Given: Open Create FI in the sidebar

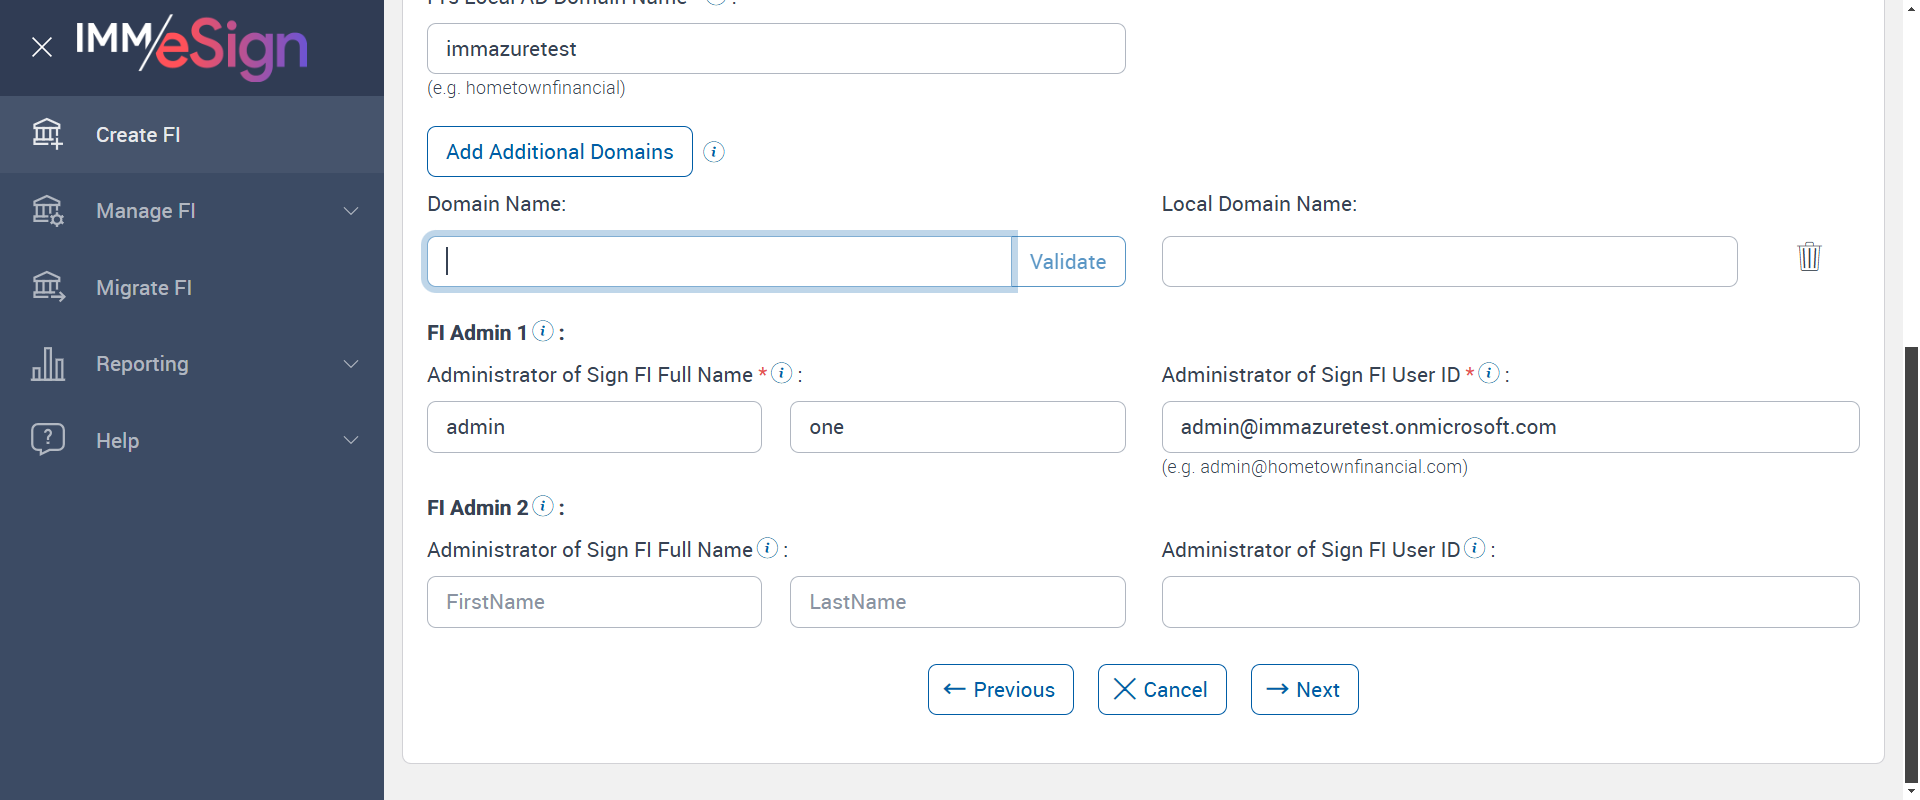Looking at the screenshot, I should pyautogui.click(x=138, y=135).
